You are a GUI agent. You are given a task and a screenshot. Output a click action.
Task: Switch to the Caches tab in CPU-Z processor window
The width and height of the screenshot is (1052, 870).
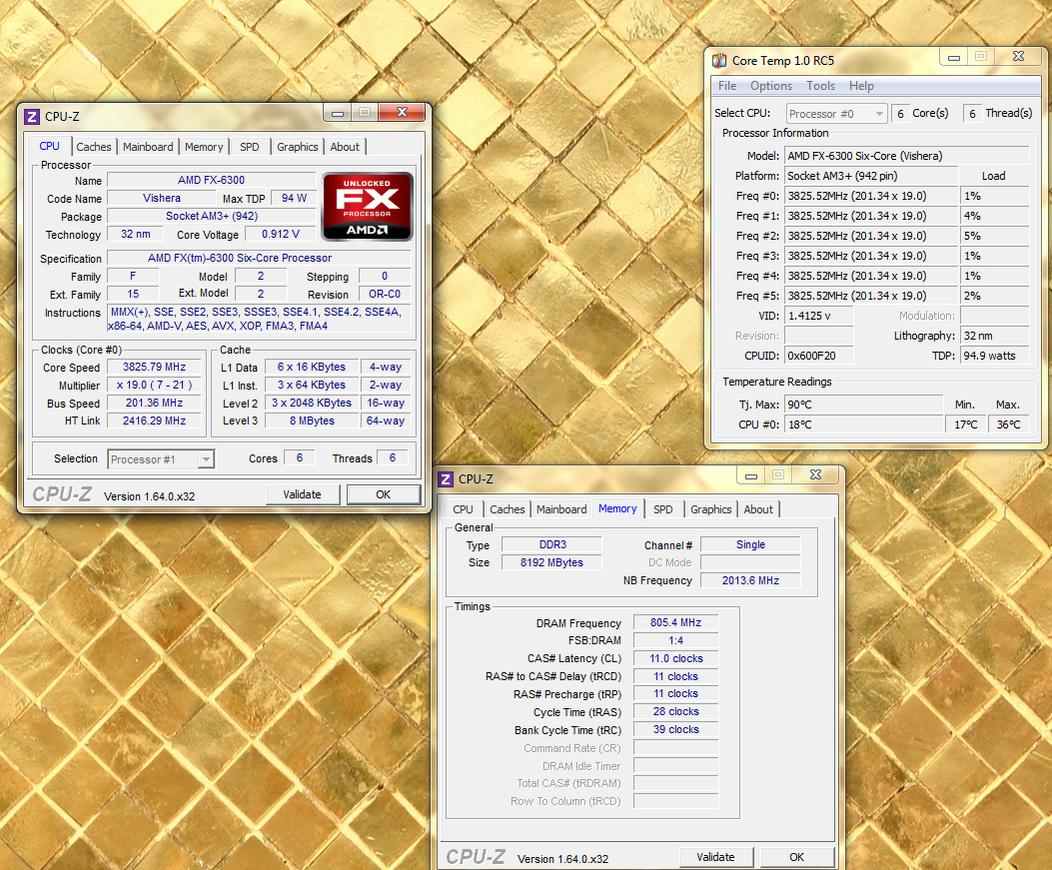(x=93, y=147)
